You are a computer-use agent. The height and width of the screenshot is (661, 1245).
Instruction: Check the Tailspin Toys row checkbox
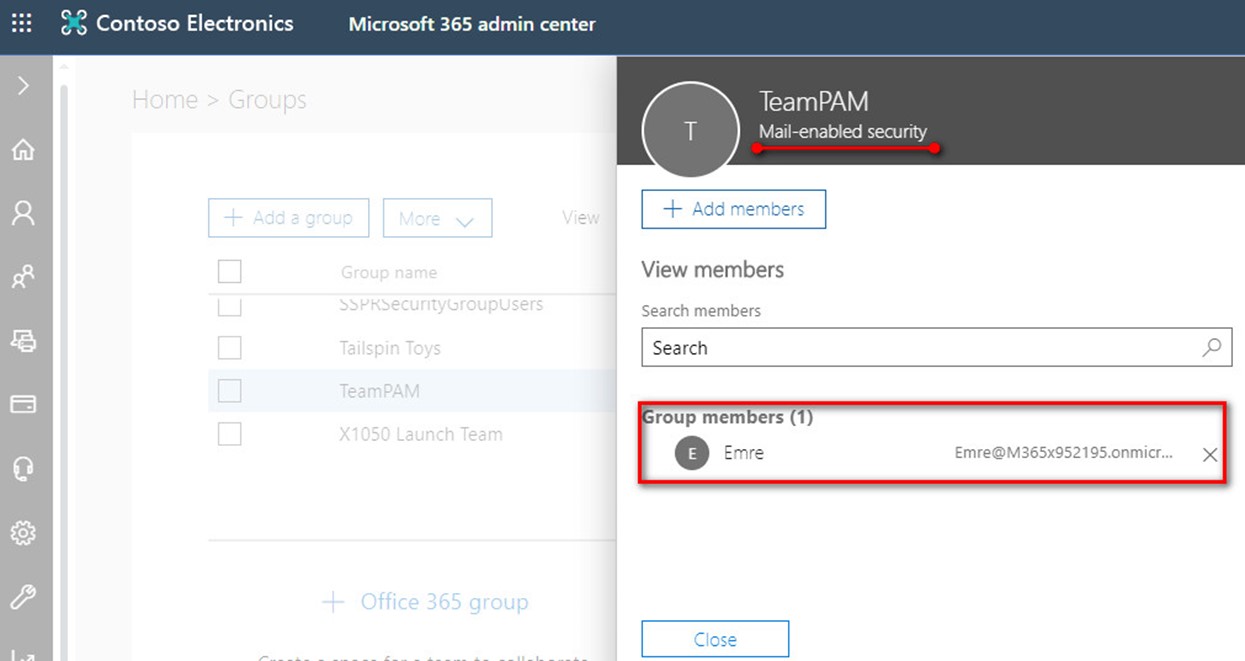[229, 348]
